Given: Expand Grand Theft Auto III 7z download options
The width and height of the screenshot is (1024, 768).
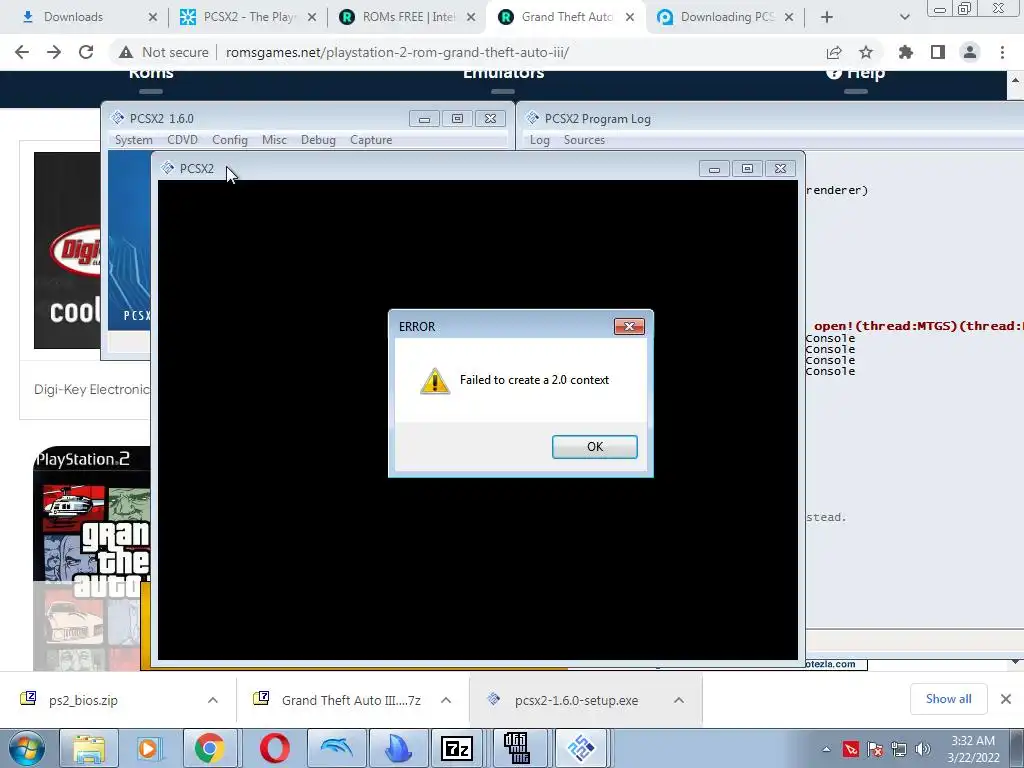Looking at the screenshot, I should (x=446, y=700).
